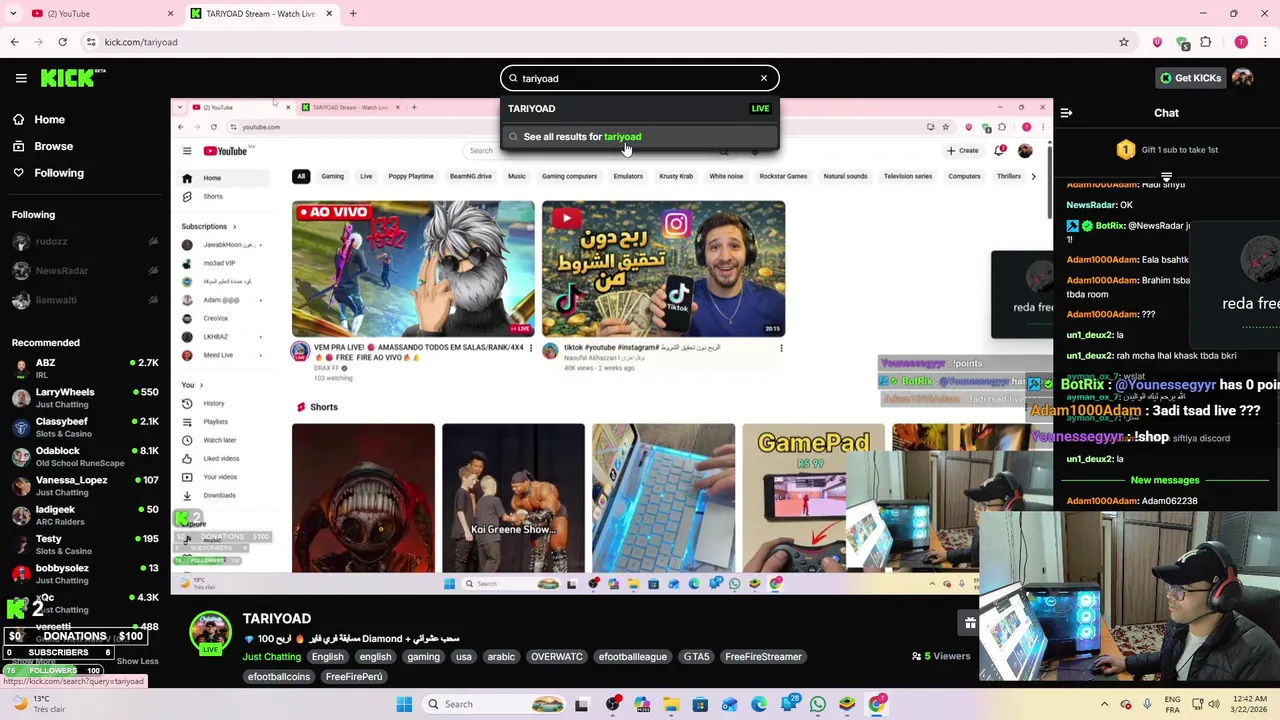Select the TARIYOAD live suggestion

(x=640, y=108)
